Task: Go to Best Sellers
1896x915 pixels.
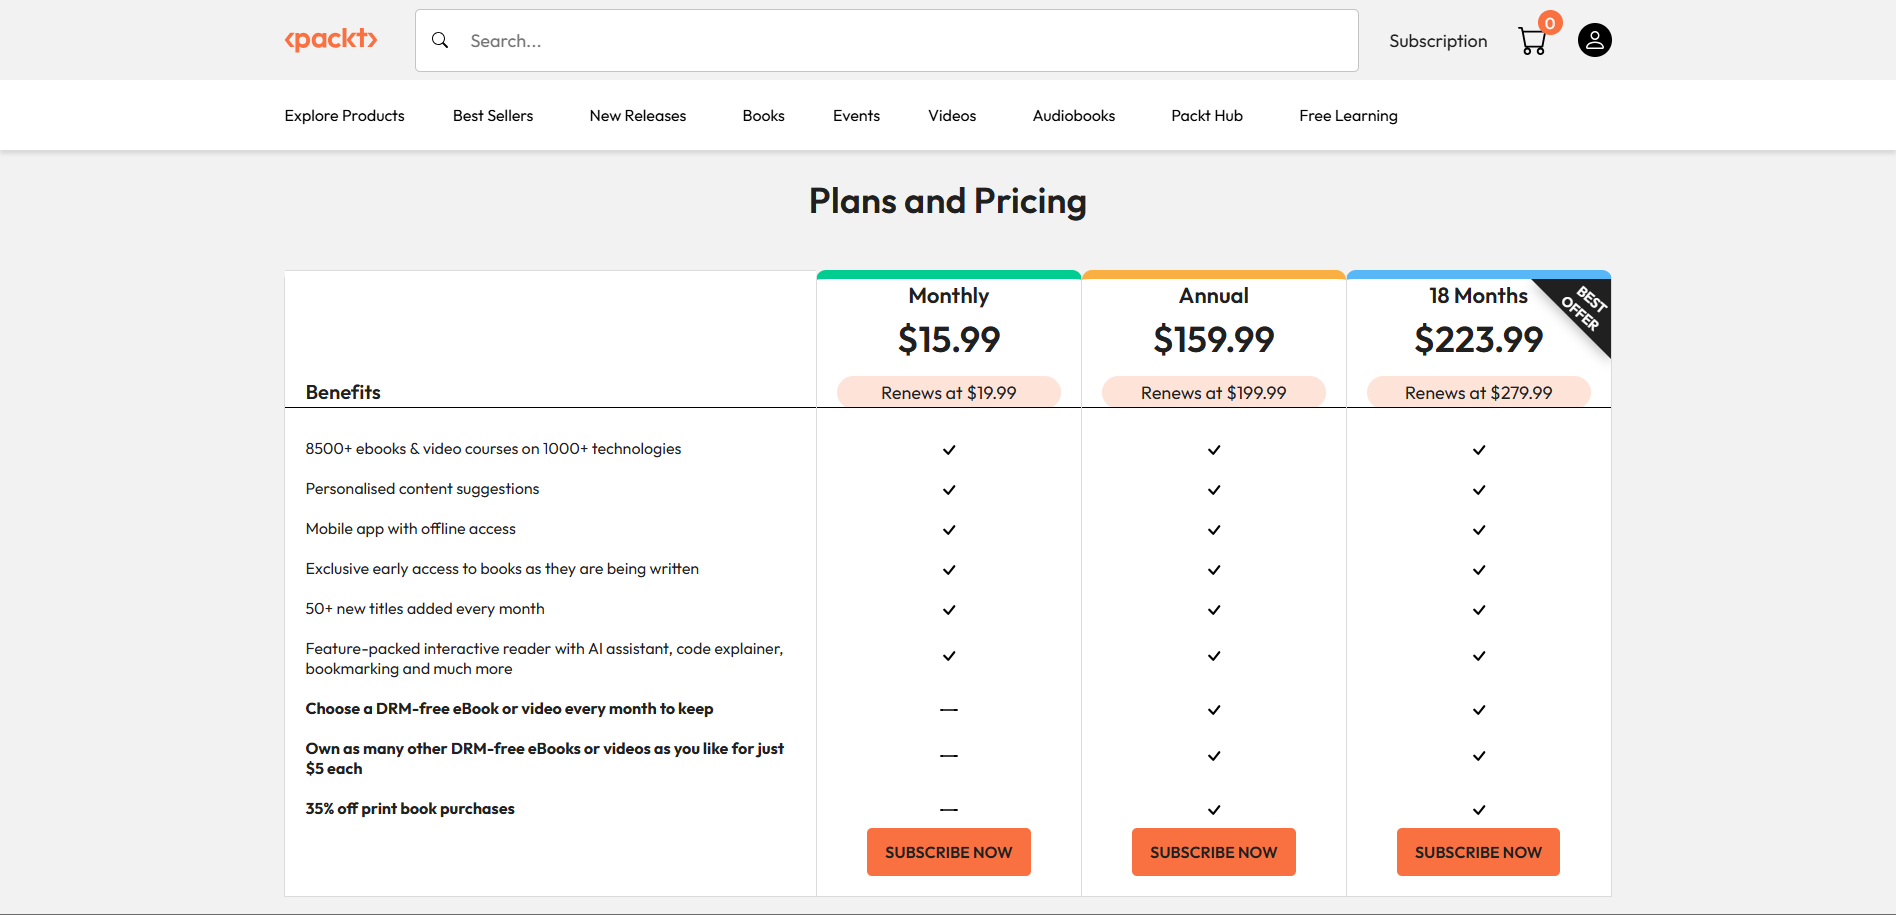Action: [493, 116]
